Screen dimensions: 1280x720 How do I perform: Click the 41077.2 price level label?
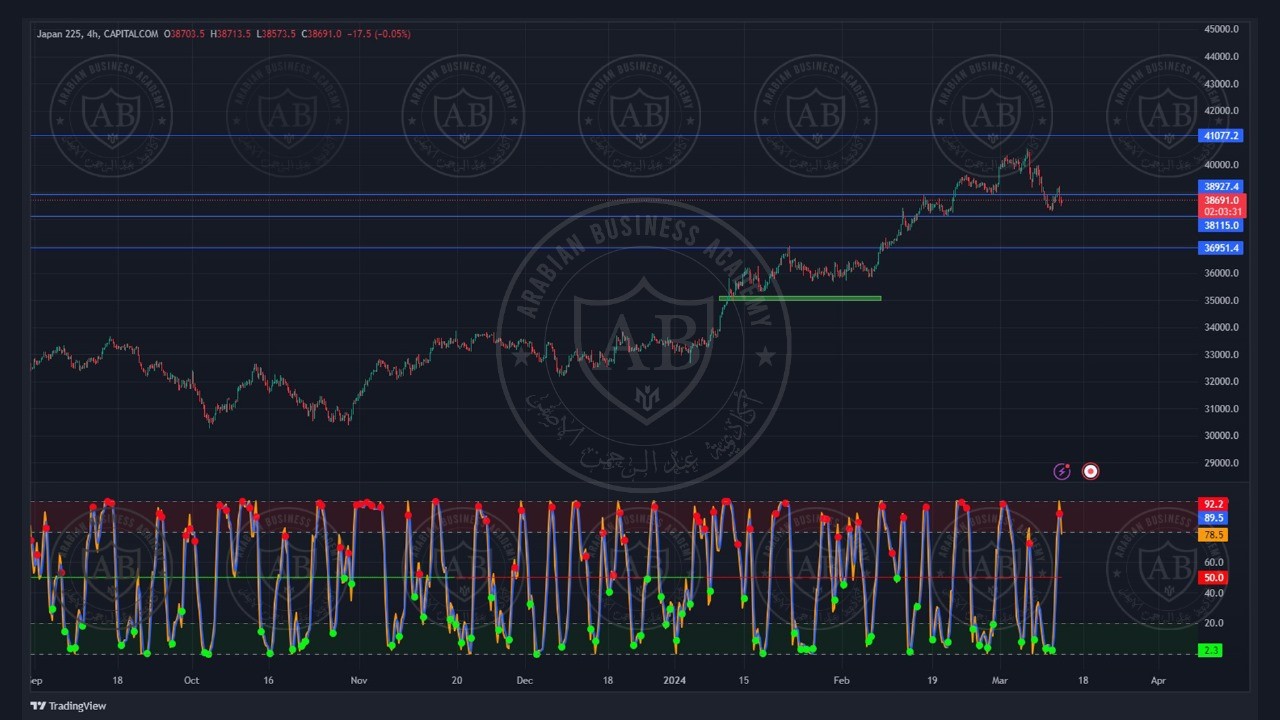coord(1221,136)
